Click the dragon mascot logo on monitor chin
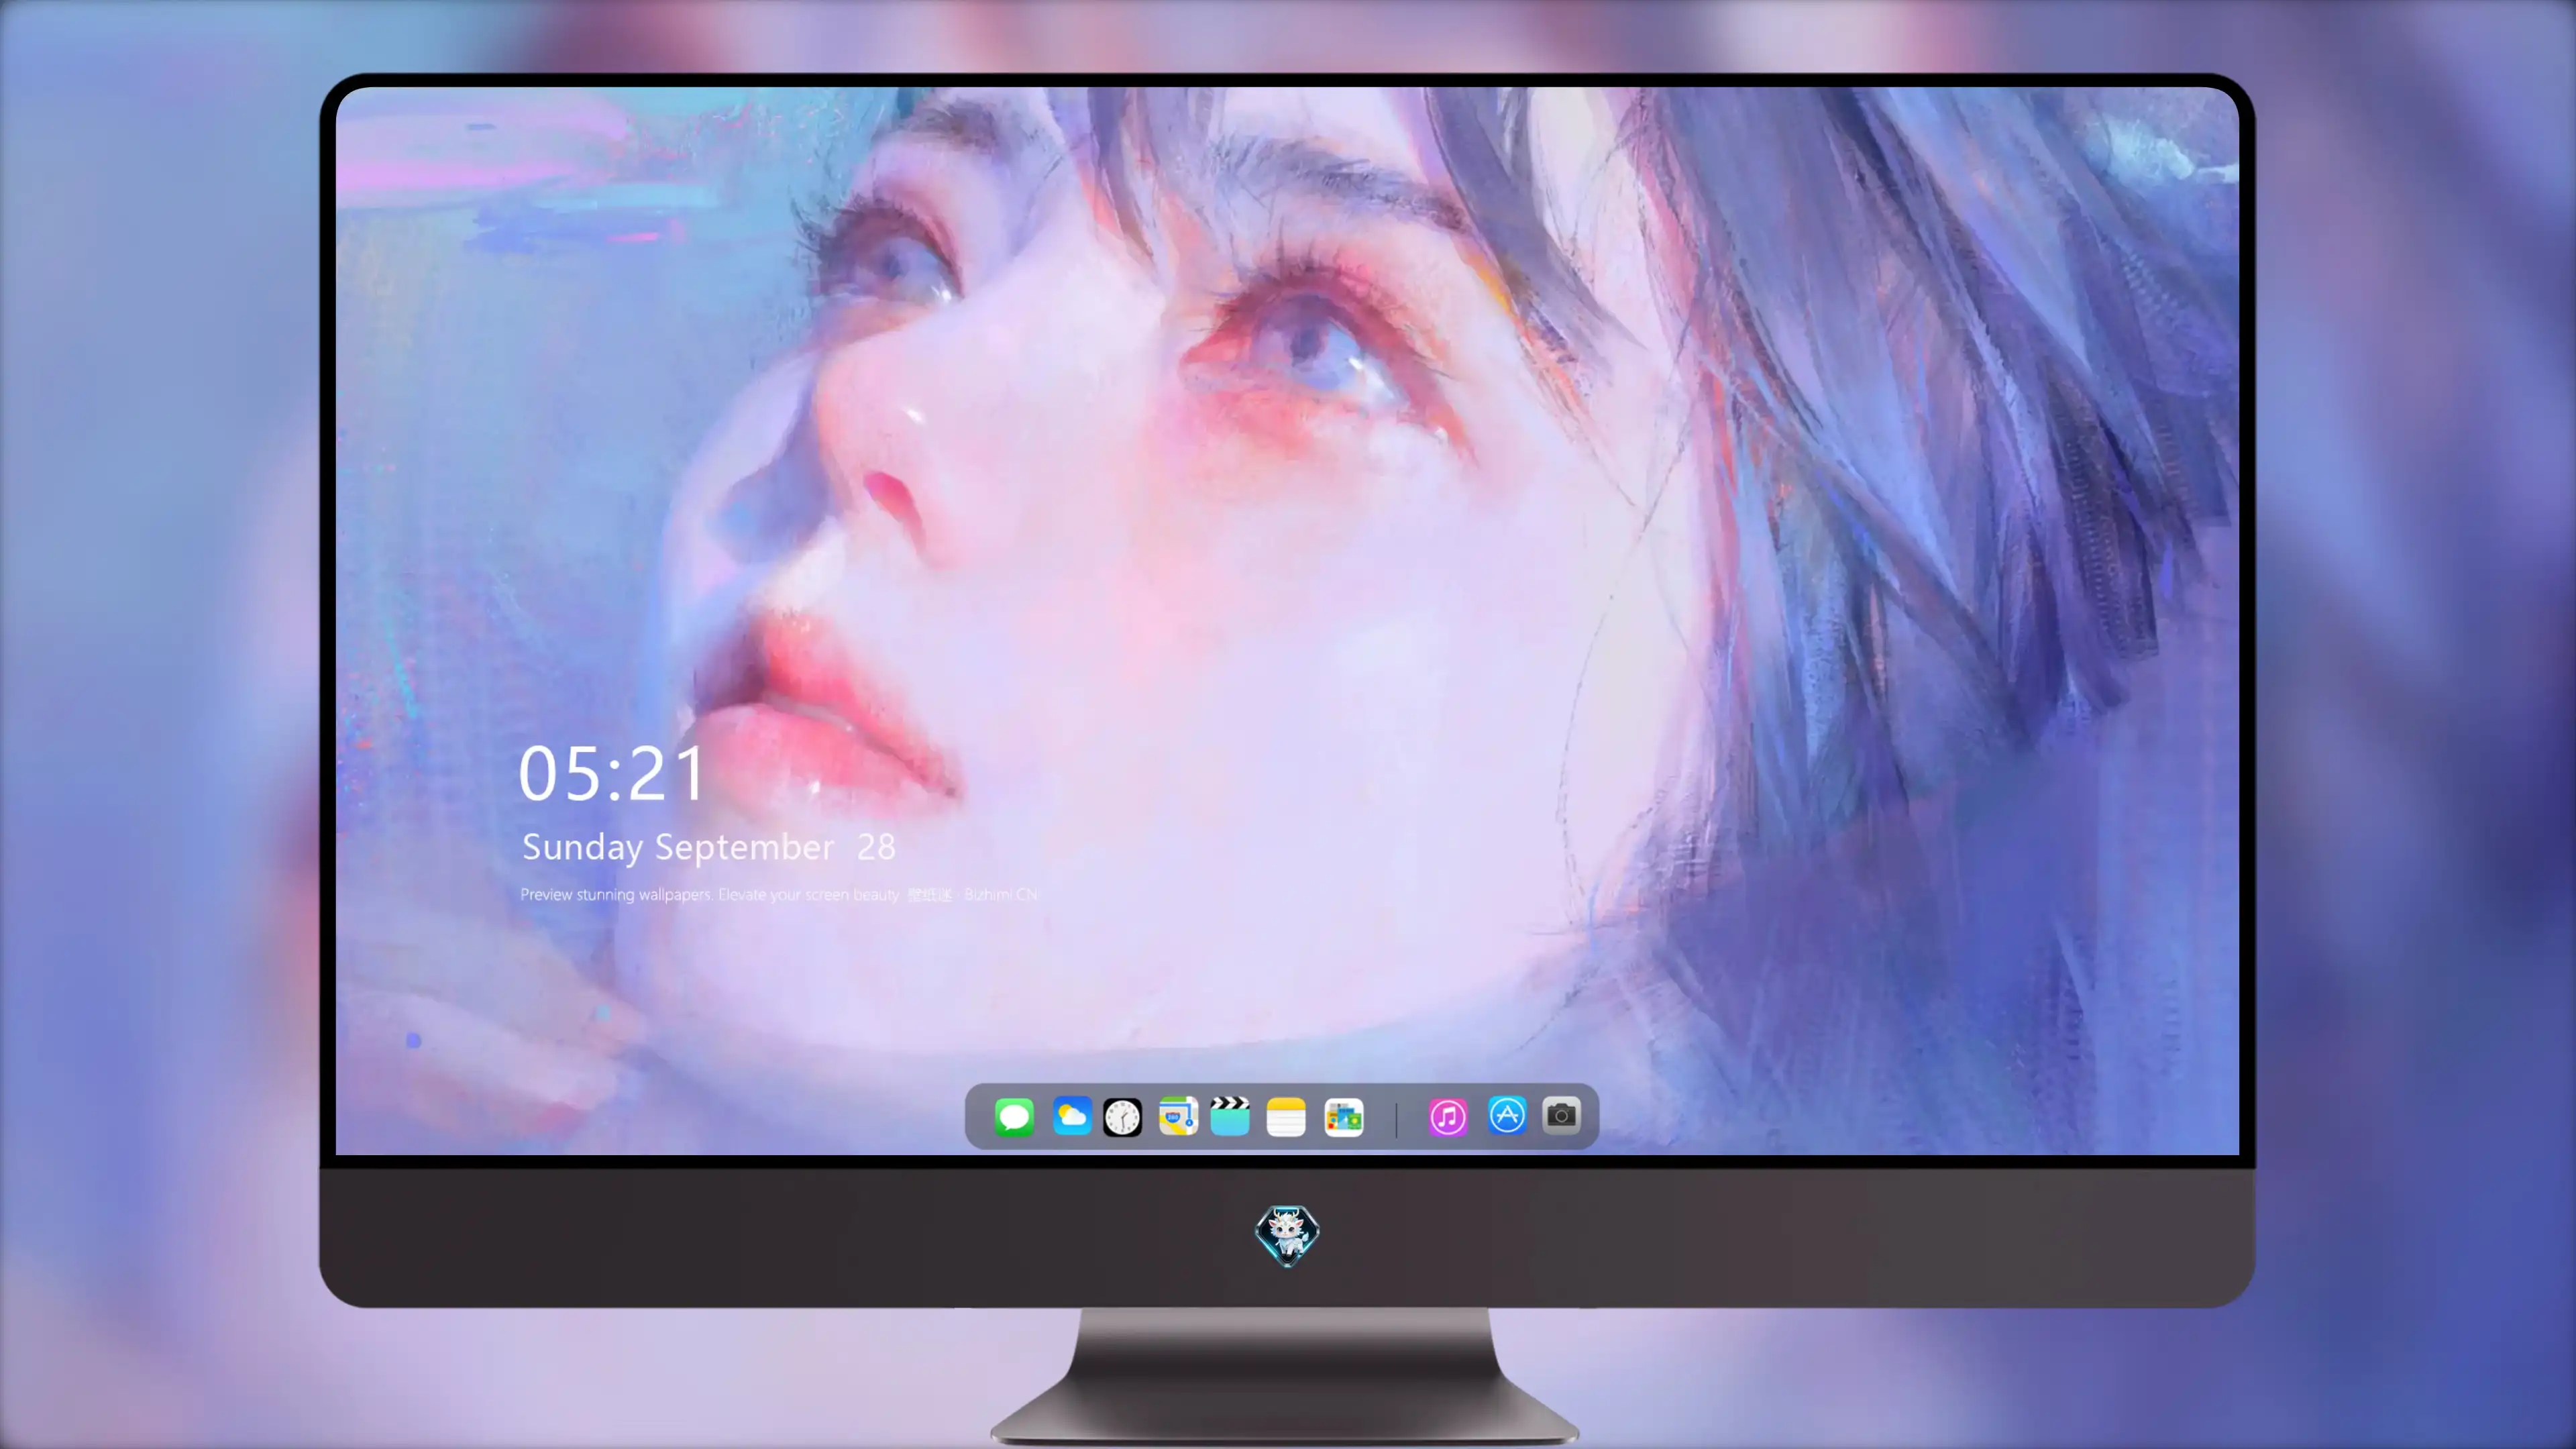 click(1287, 1235)
